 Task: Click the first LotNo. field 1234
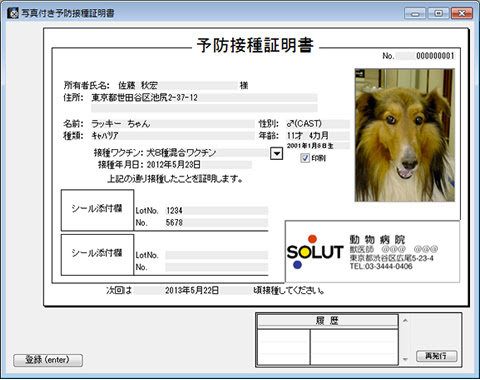216,211
